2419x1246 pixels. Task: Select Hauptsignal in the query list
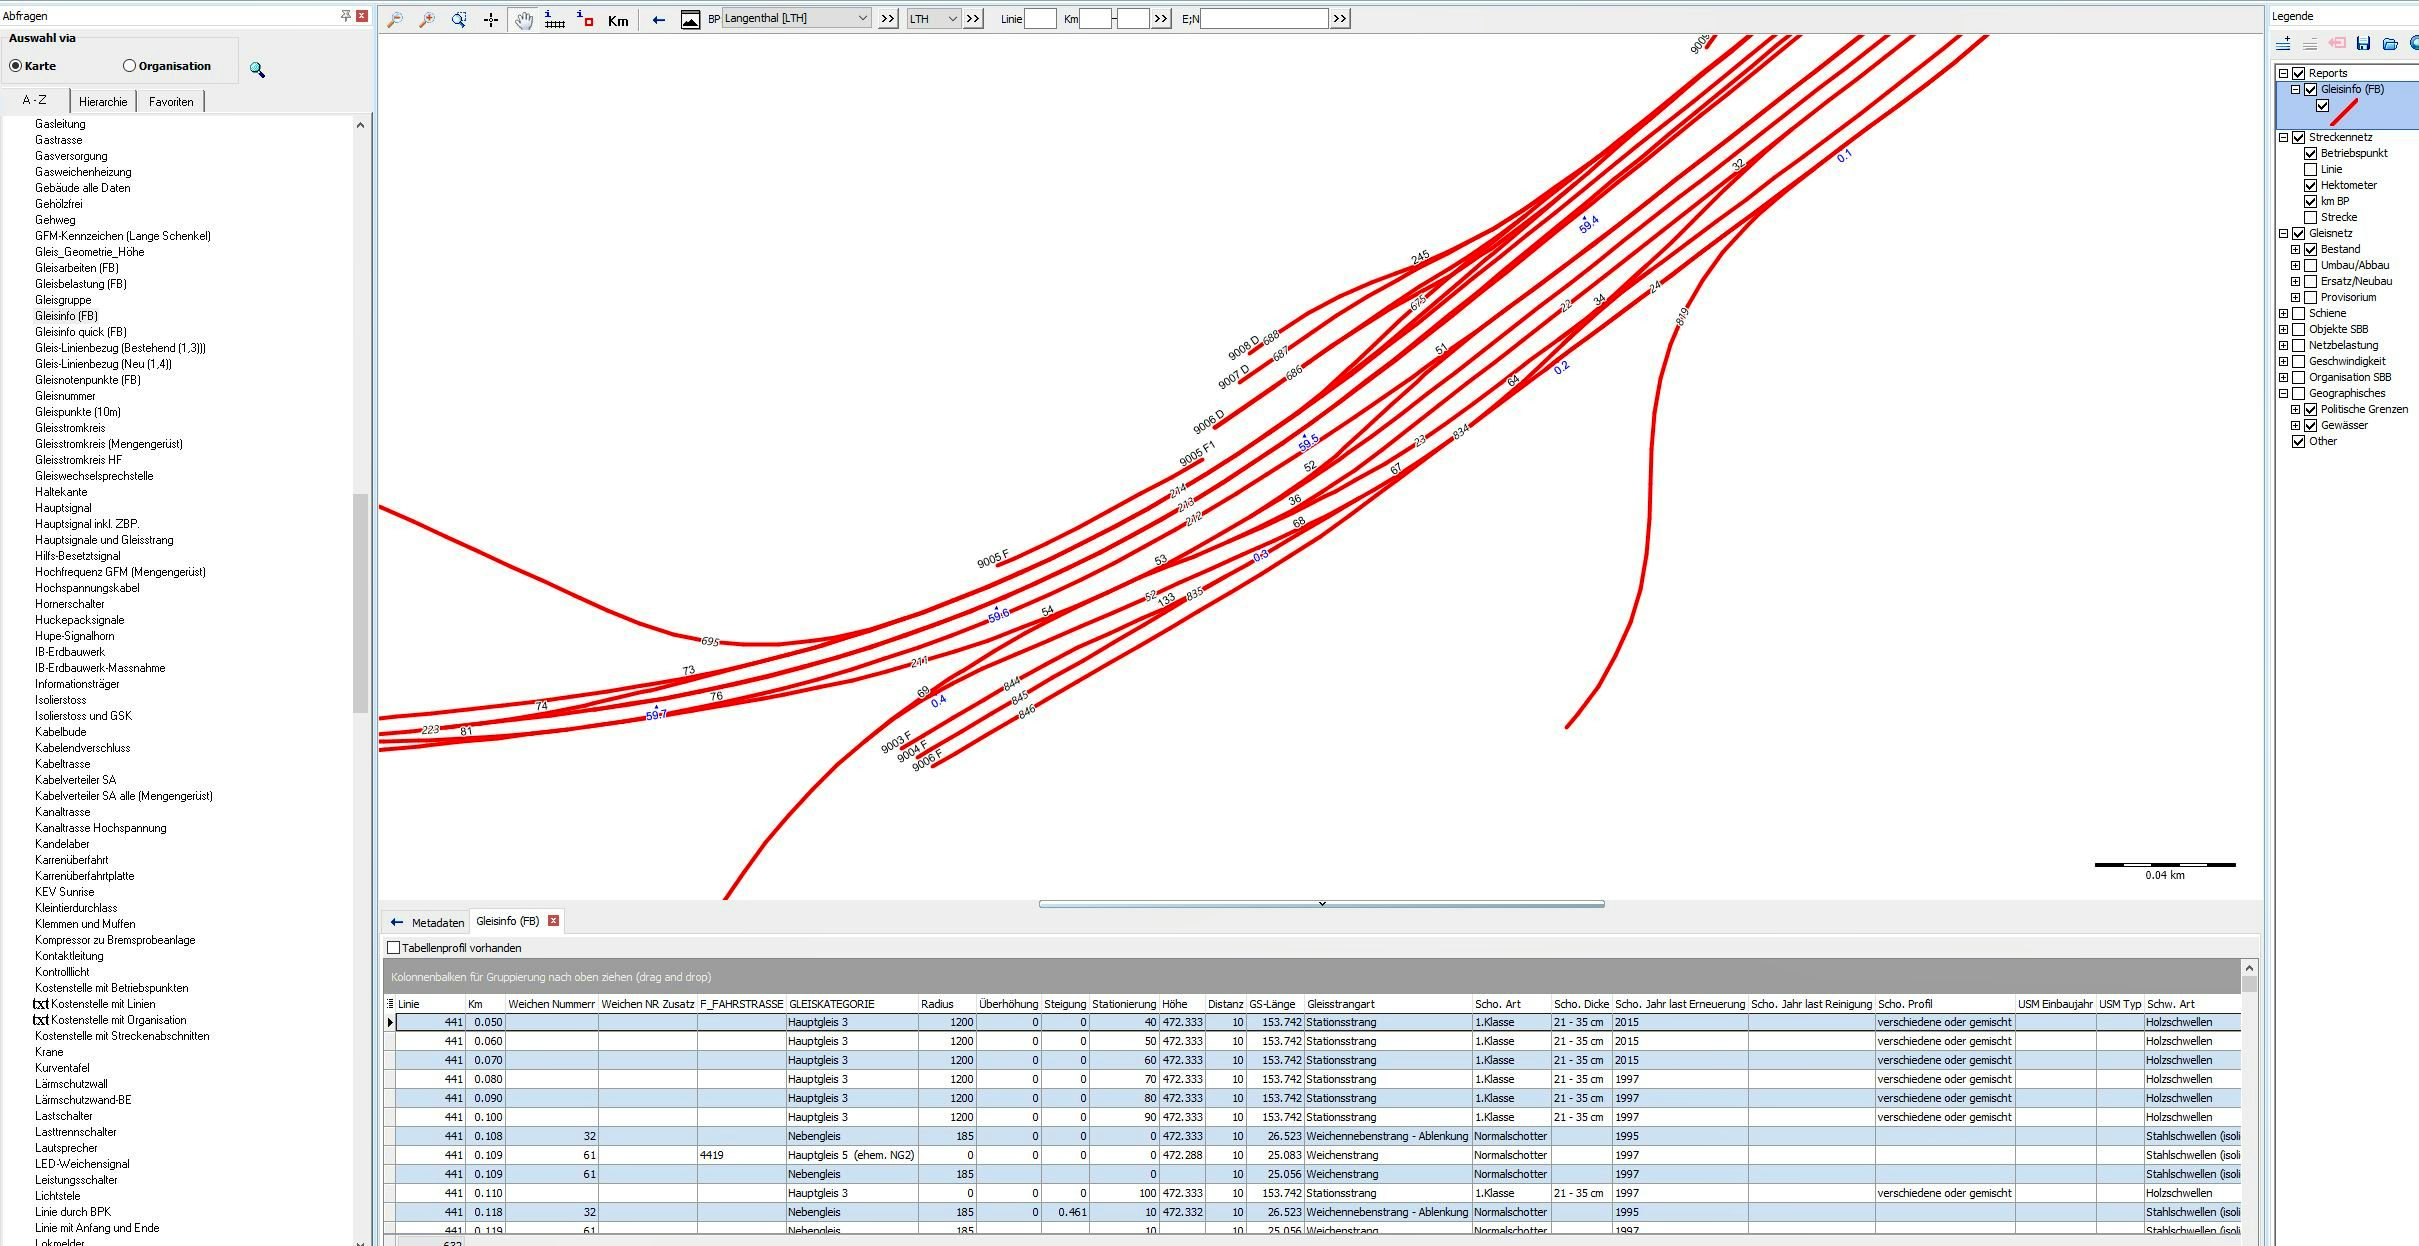(x=63, y=508)
